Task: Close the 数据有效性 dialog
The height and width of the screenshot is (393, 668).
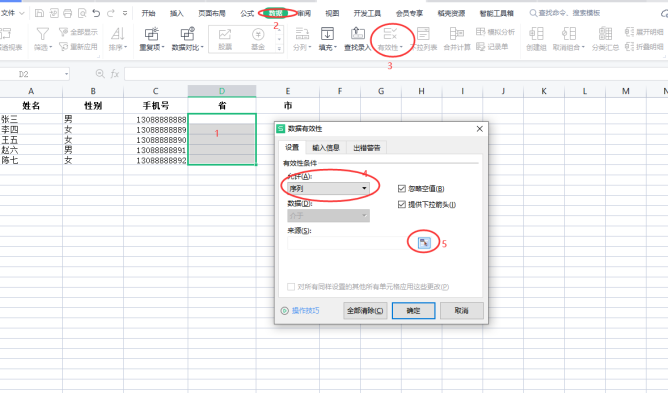Action: click(x=479, y=129)
